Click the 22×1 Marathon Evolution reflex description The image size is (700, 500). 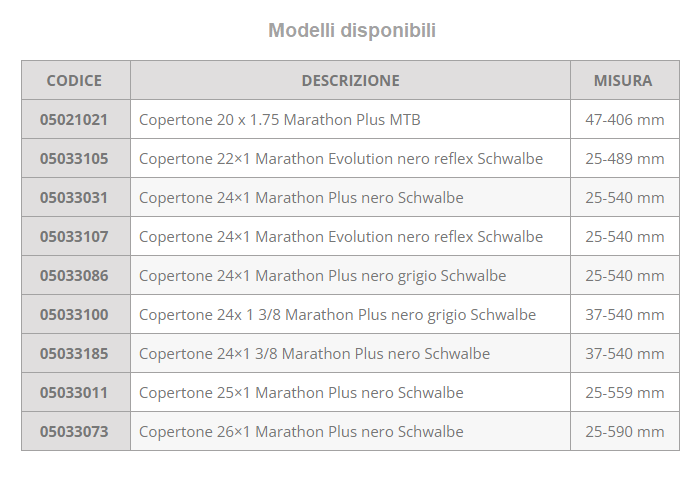point(340,159)
